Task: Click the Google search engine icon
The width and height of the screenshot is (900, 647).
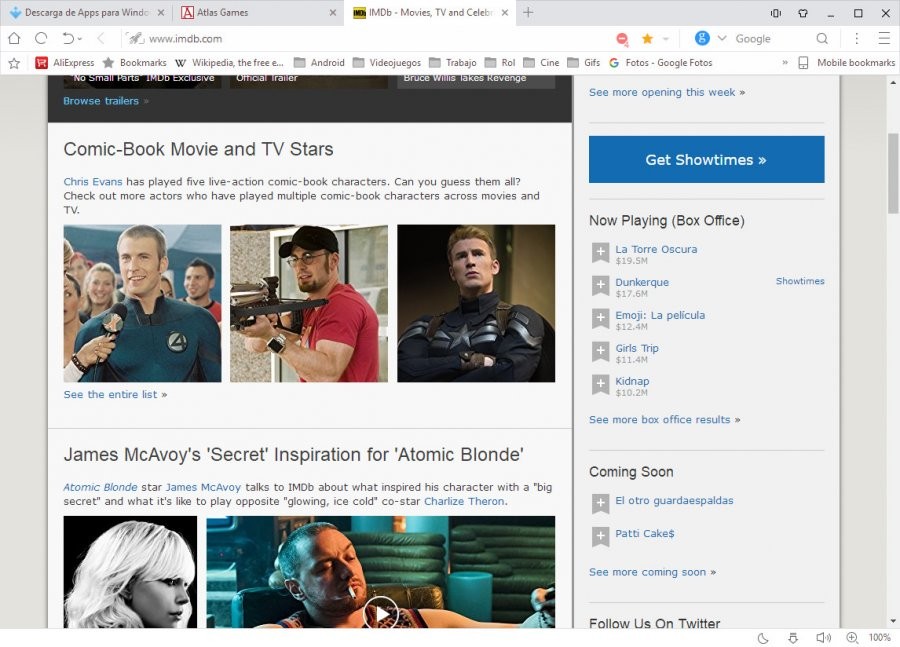Action: (x=702, y=38)
